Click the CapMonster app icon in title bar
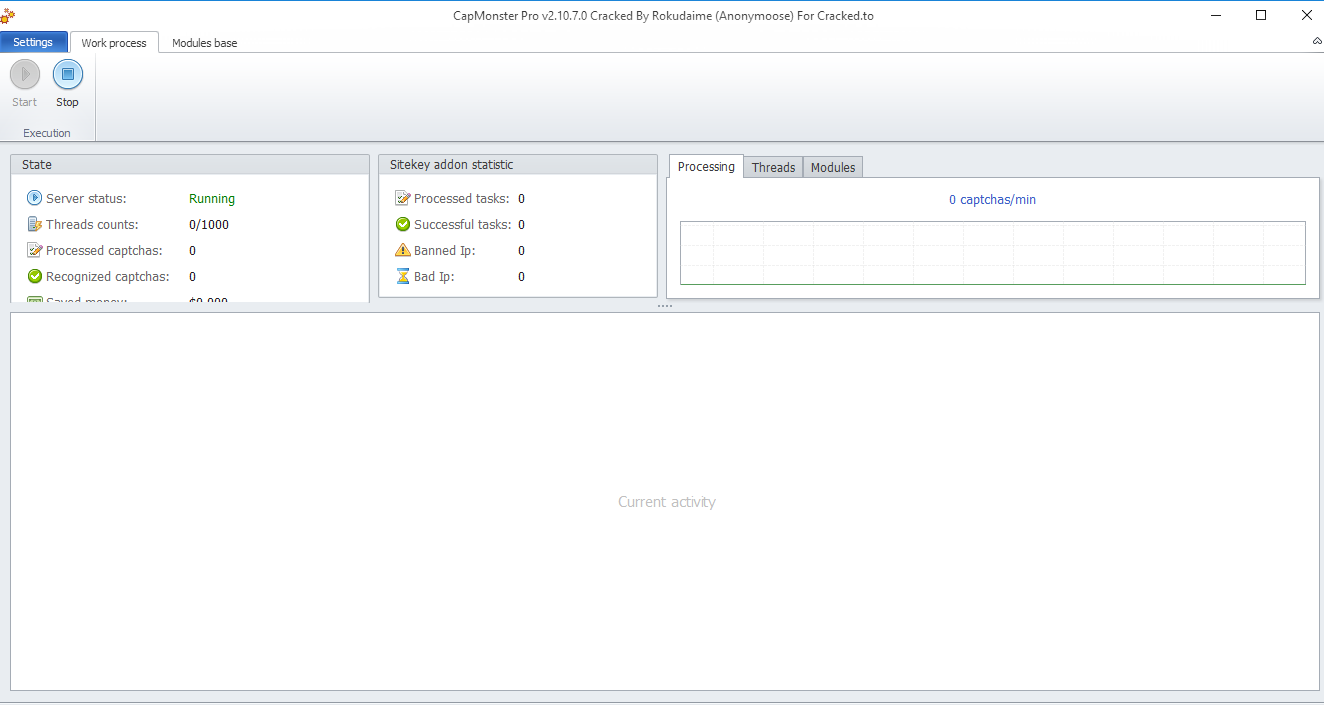The height and width of the screenshot is (705, 1324). (x=7, y=15)
